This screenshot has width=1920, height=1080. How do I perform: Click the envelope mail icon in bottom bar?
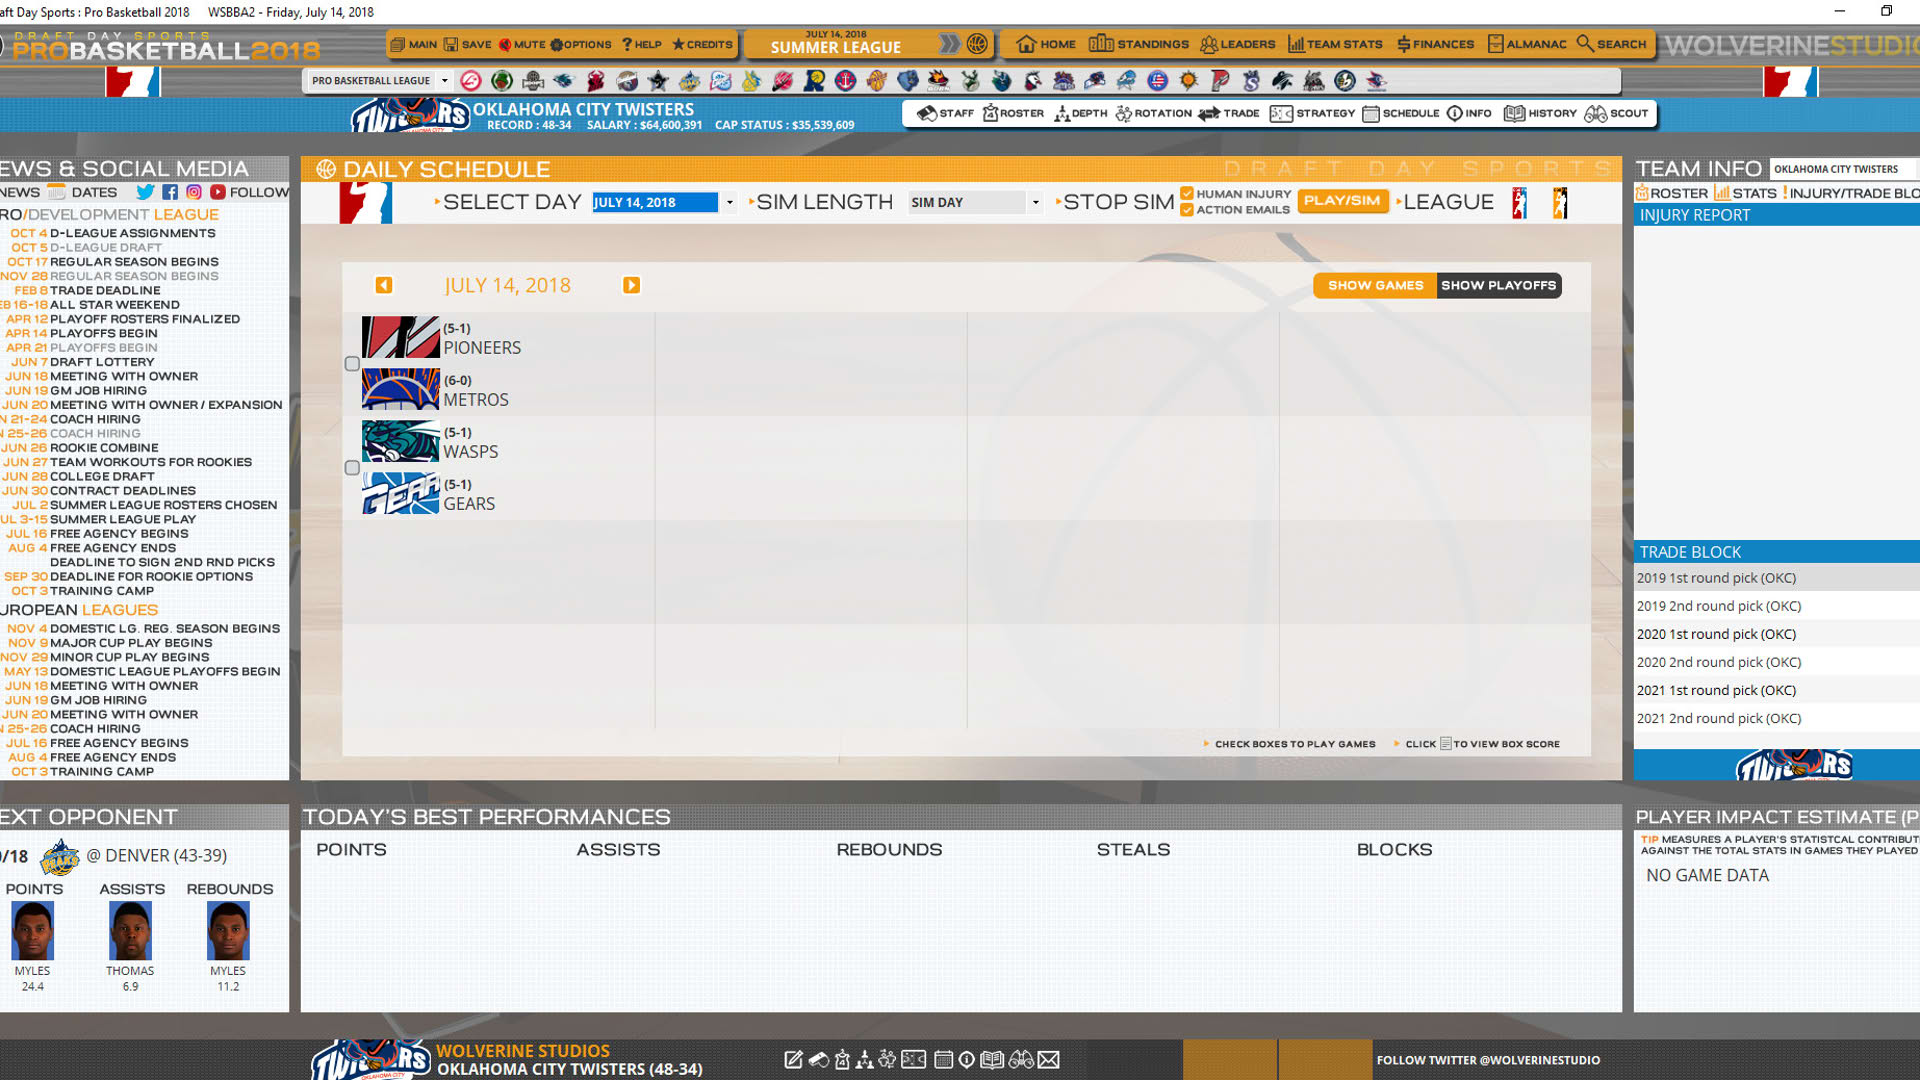click(1048, 1059)
